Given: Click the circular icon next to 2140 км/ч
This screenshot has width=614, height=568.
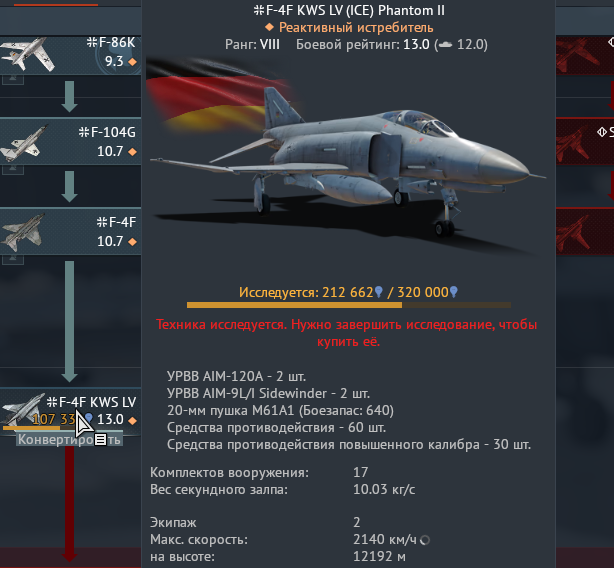Looking at the screenshot, I should pyautogui.click(x=425, y=540).
